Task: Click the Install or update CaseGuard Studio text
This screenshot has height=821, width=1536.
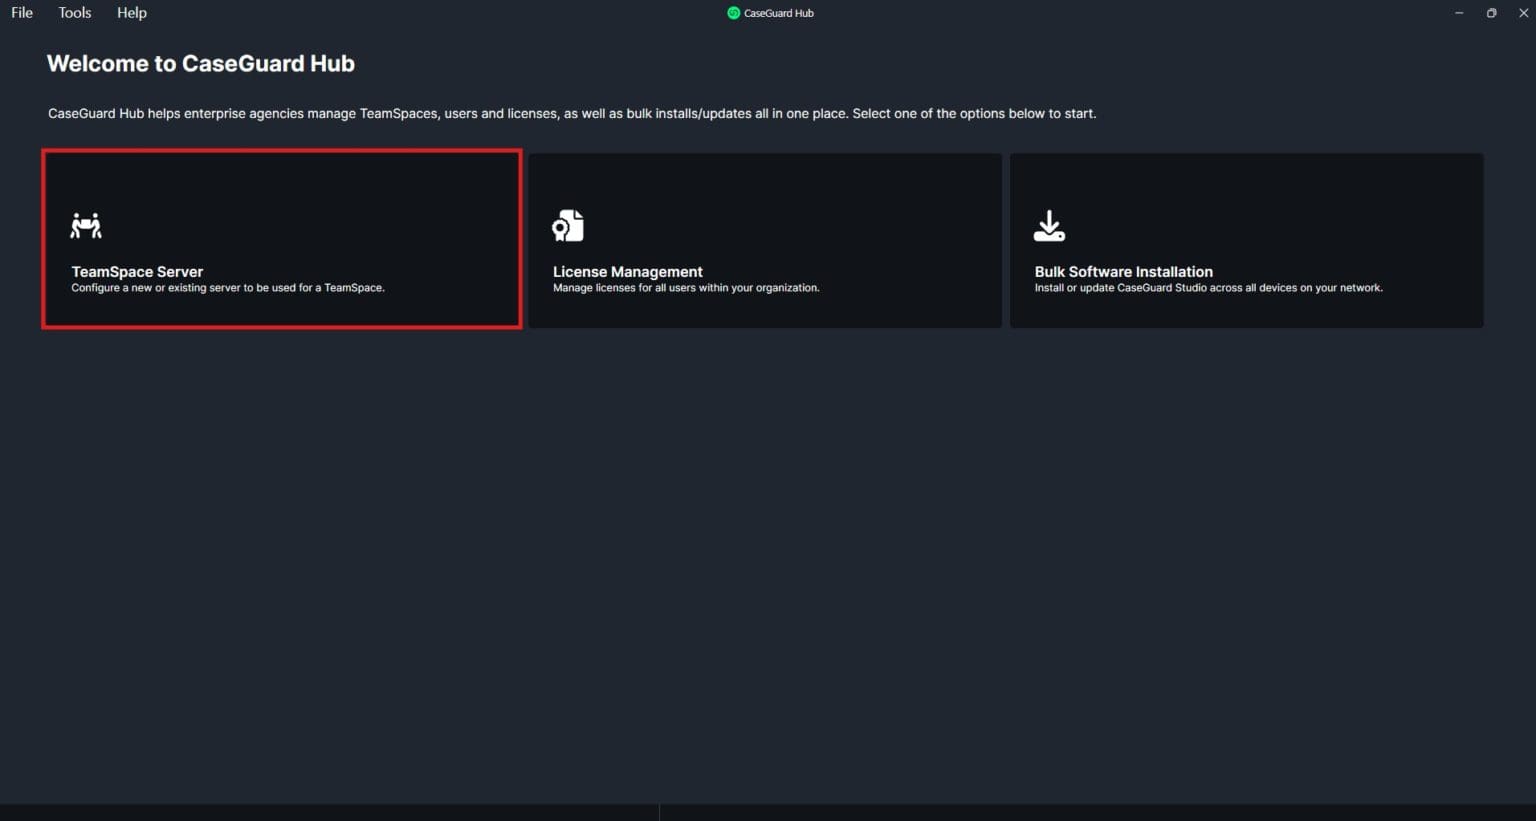Action: [1209, 287]
